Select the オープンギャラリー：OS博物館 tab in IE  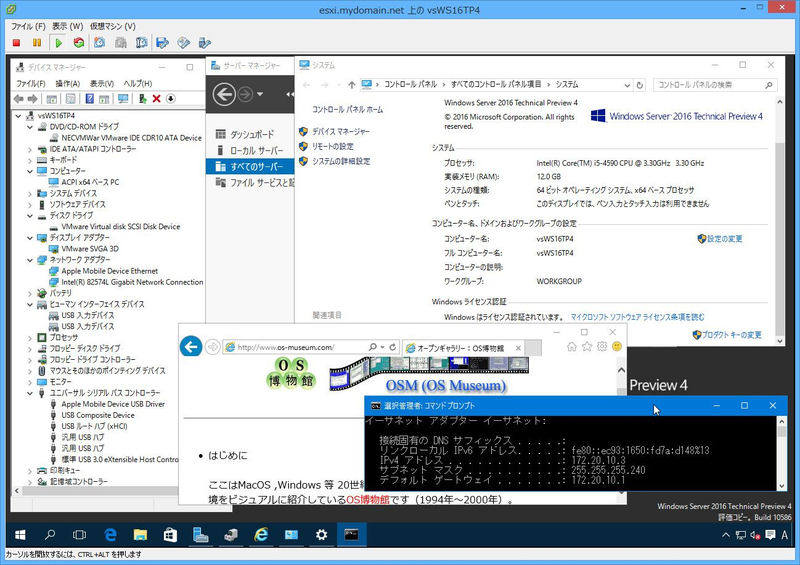click(x=463, y=348)
